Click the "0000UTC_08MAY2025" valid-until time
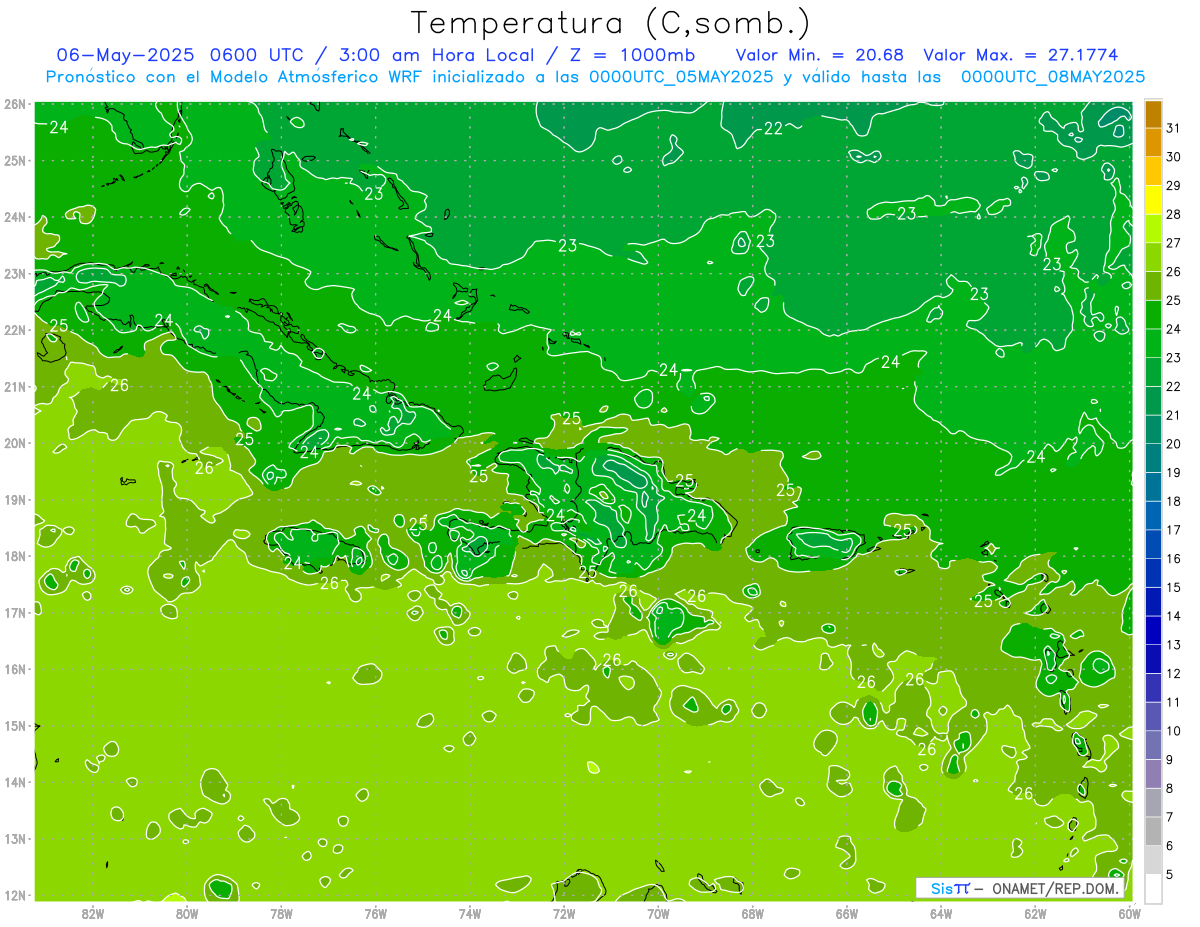 [x=1052, y=77]
